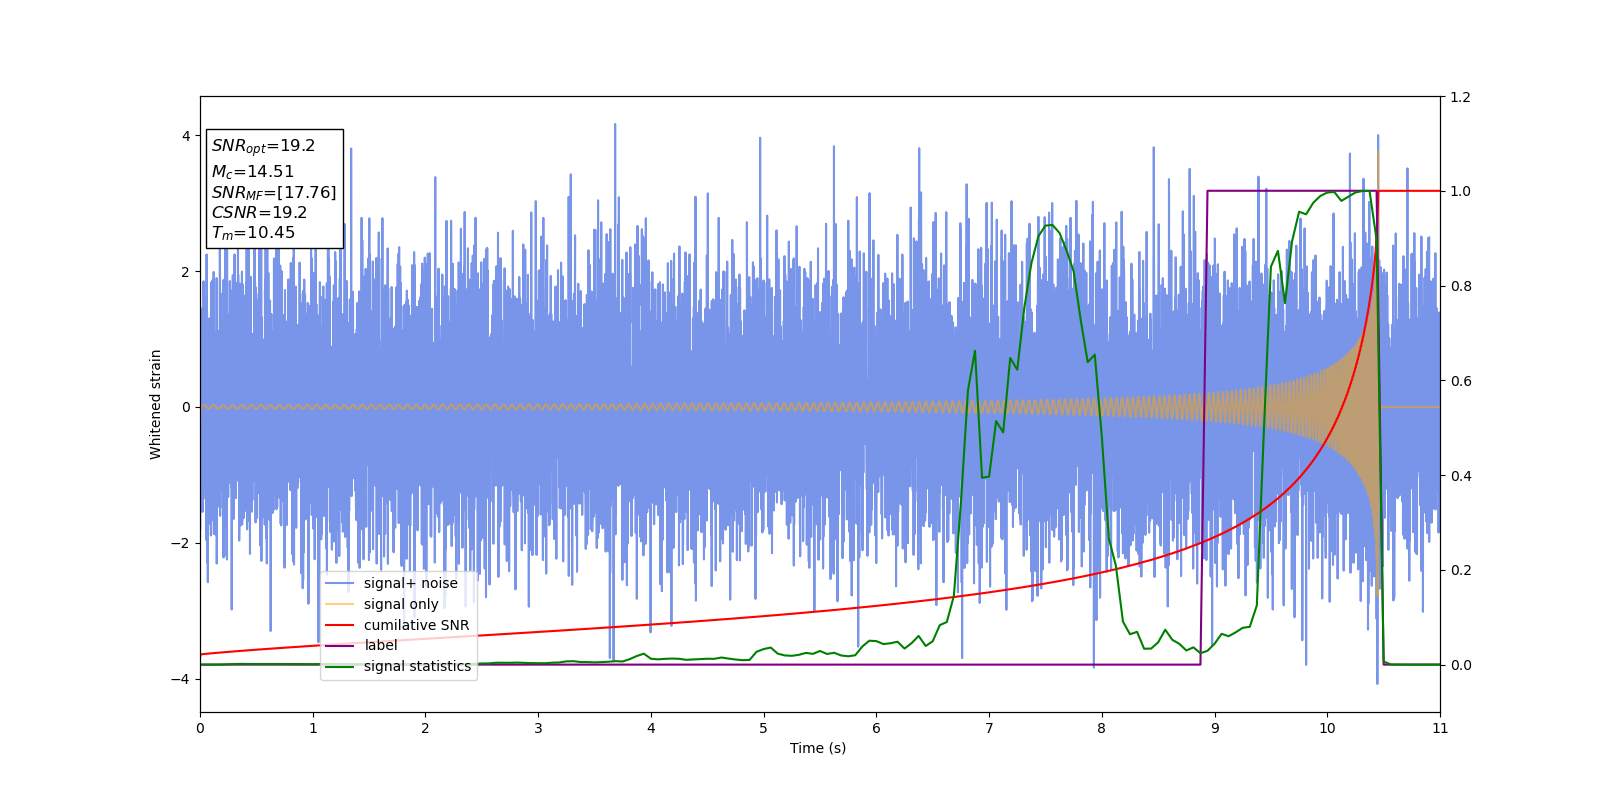Click the right axis tick label 0.8
This screenshot has width=1600, height=800.
(x=1460, y=286)
